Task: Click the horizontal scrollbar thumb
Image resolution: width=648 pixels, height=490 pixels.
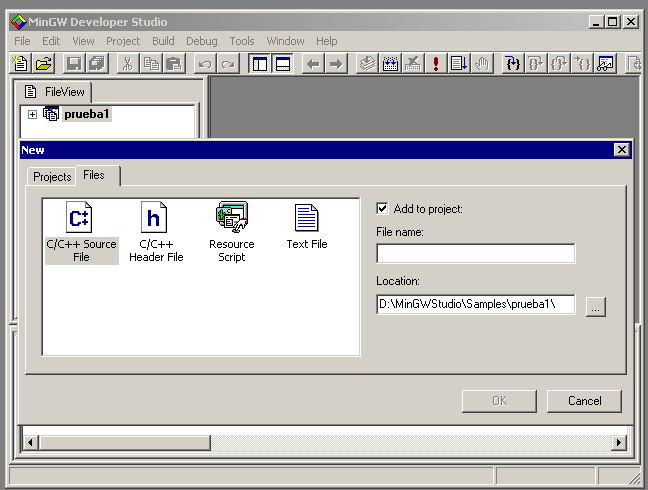Action: (x=124, y=442)
